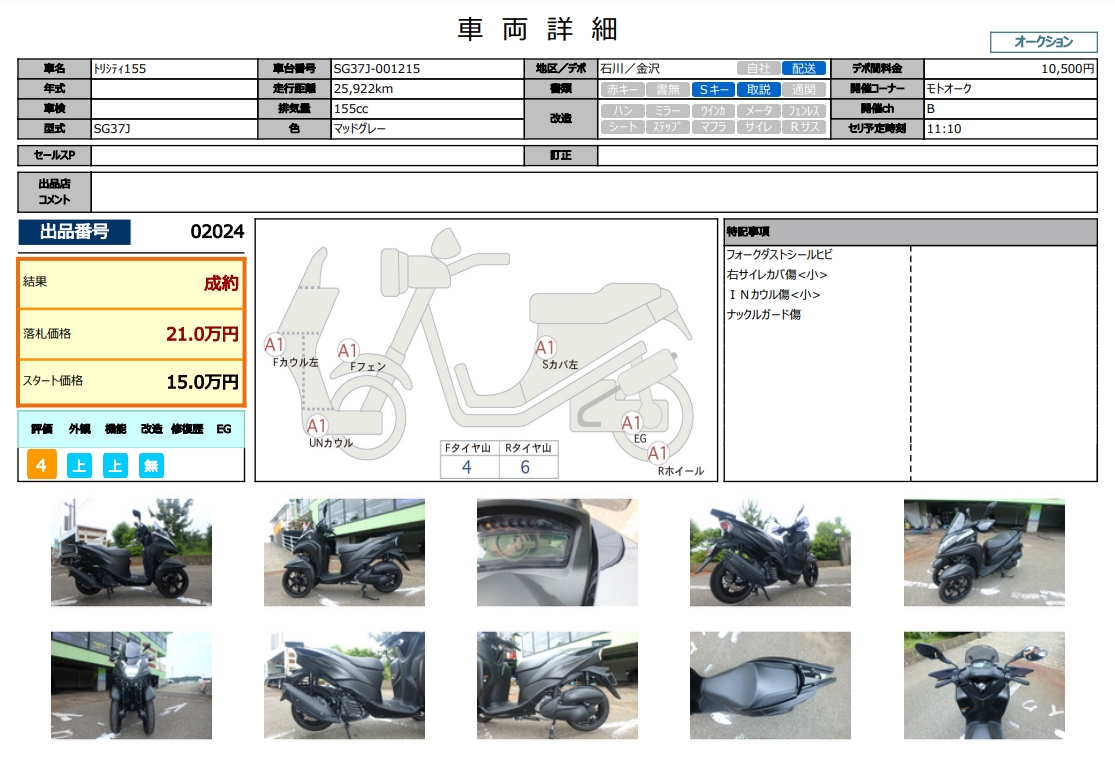Image resolution: width=1115 pixels, height=779 pixels.
Task: Click the A1 marker on Sカバ左
Action: 545,348
